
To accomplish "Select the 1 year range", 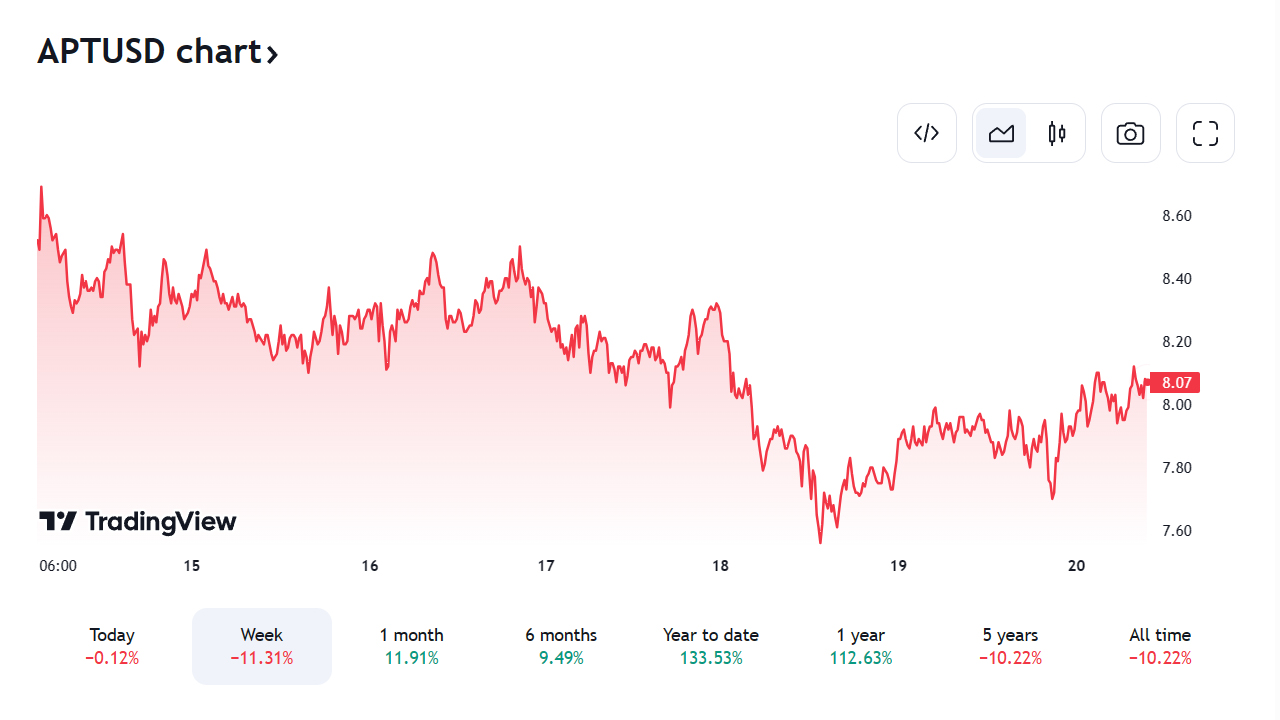I will click(x=861, y=646).
